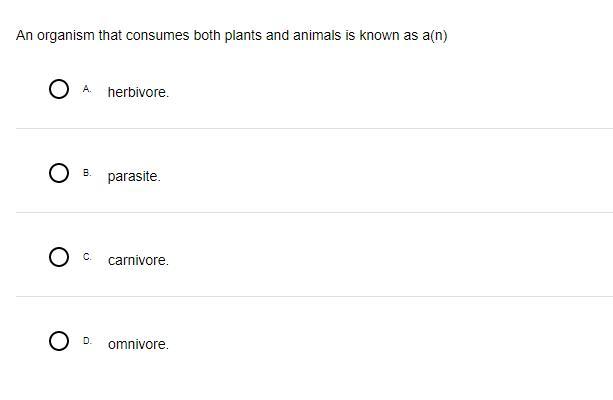The image size is (613, 400).
Task: Click the option letter label C
Action: pyautogui.click(x=87, y=257)
